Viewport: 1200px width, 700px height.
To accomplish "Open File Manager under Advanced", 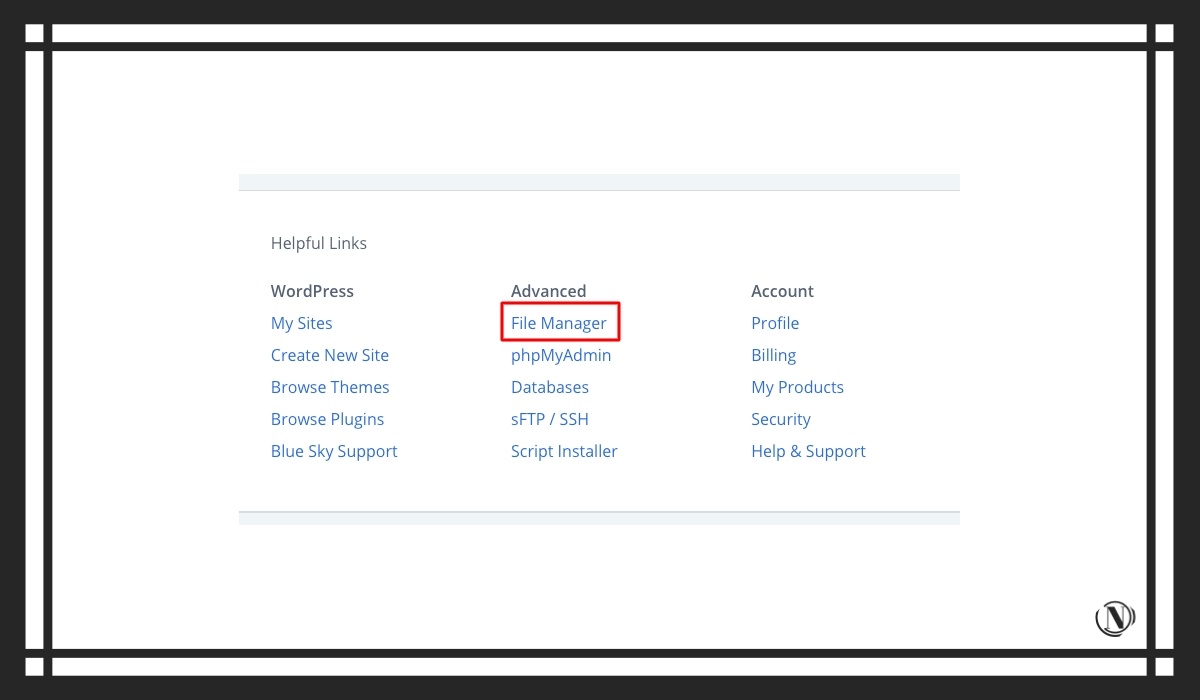I will click(x=559, y=323).
